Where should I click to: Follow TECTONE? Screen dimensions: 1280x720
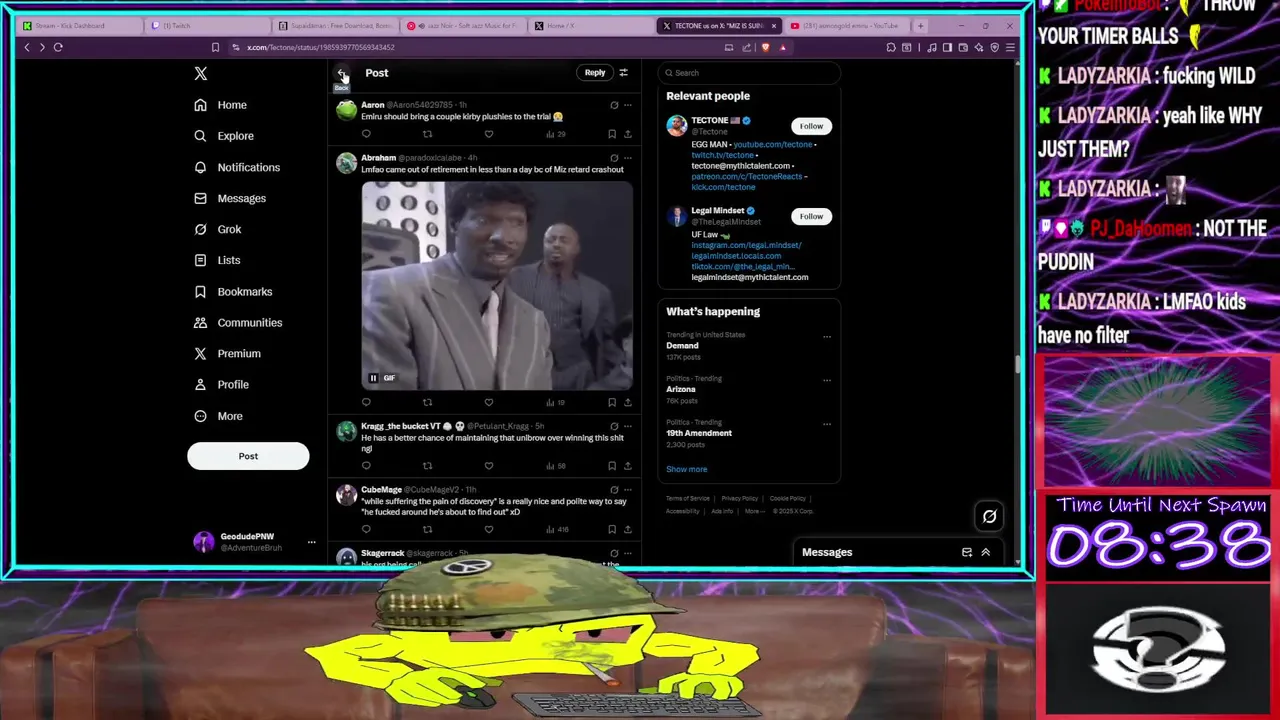pos(811,126)
